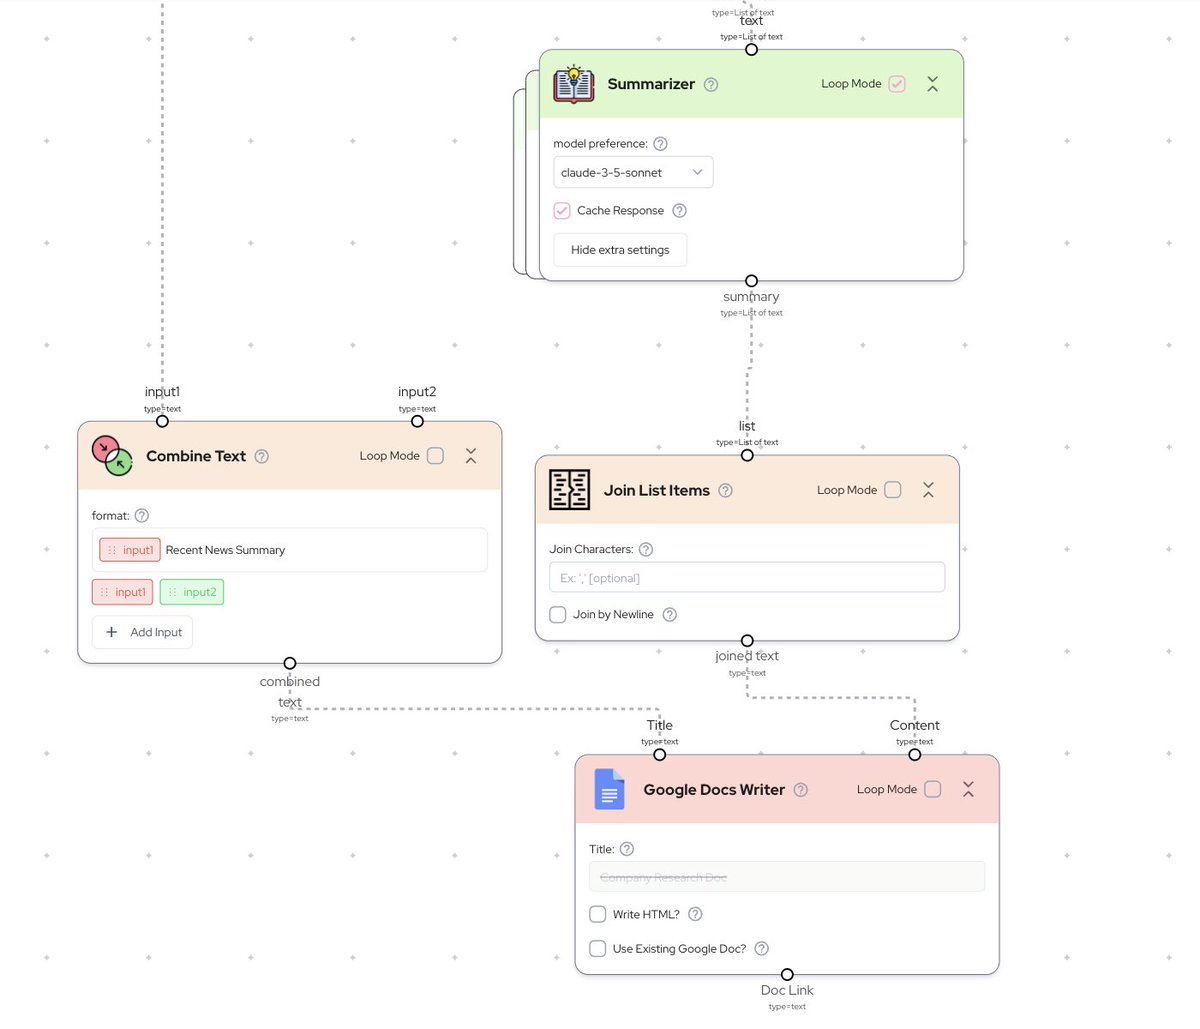
Task: Collapse the Join List Items node
Action: 928,490
